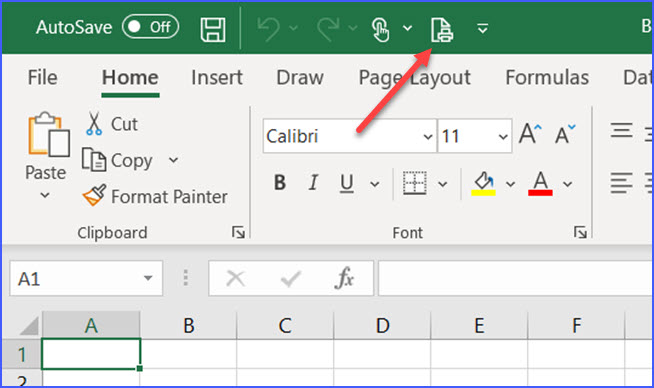This screenshot has width=654, height=388.
Task: Switch to the Insert tab
Action: tap(217, 78)
